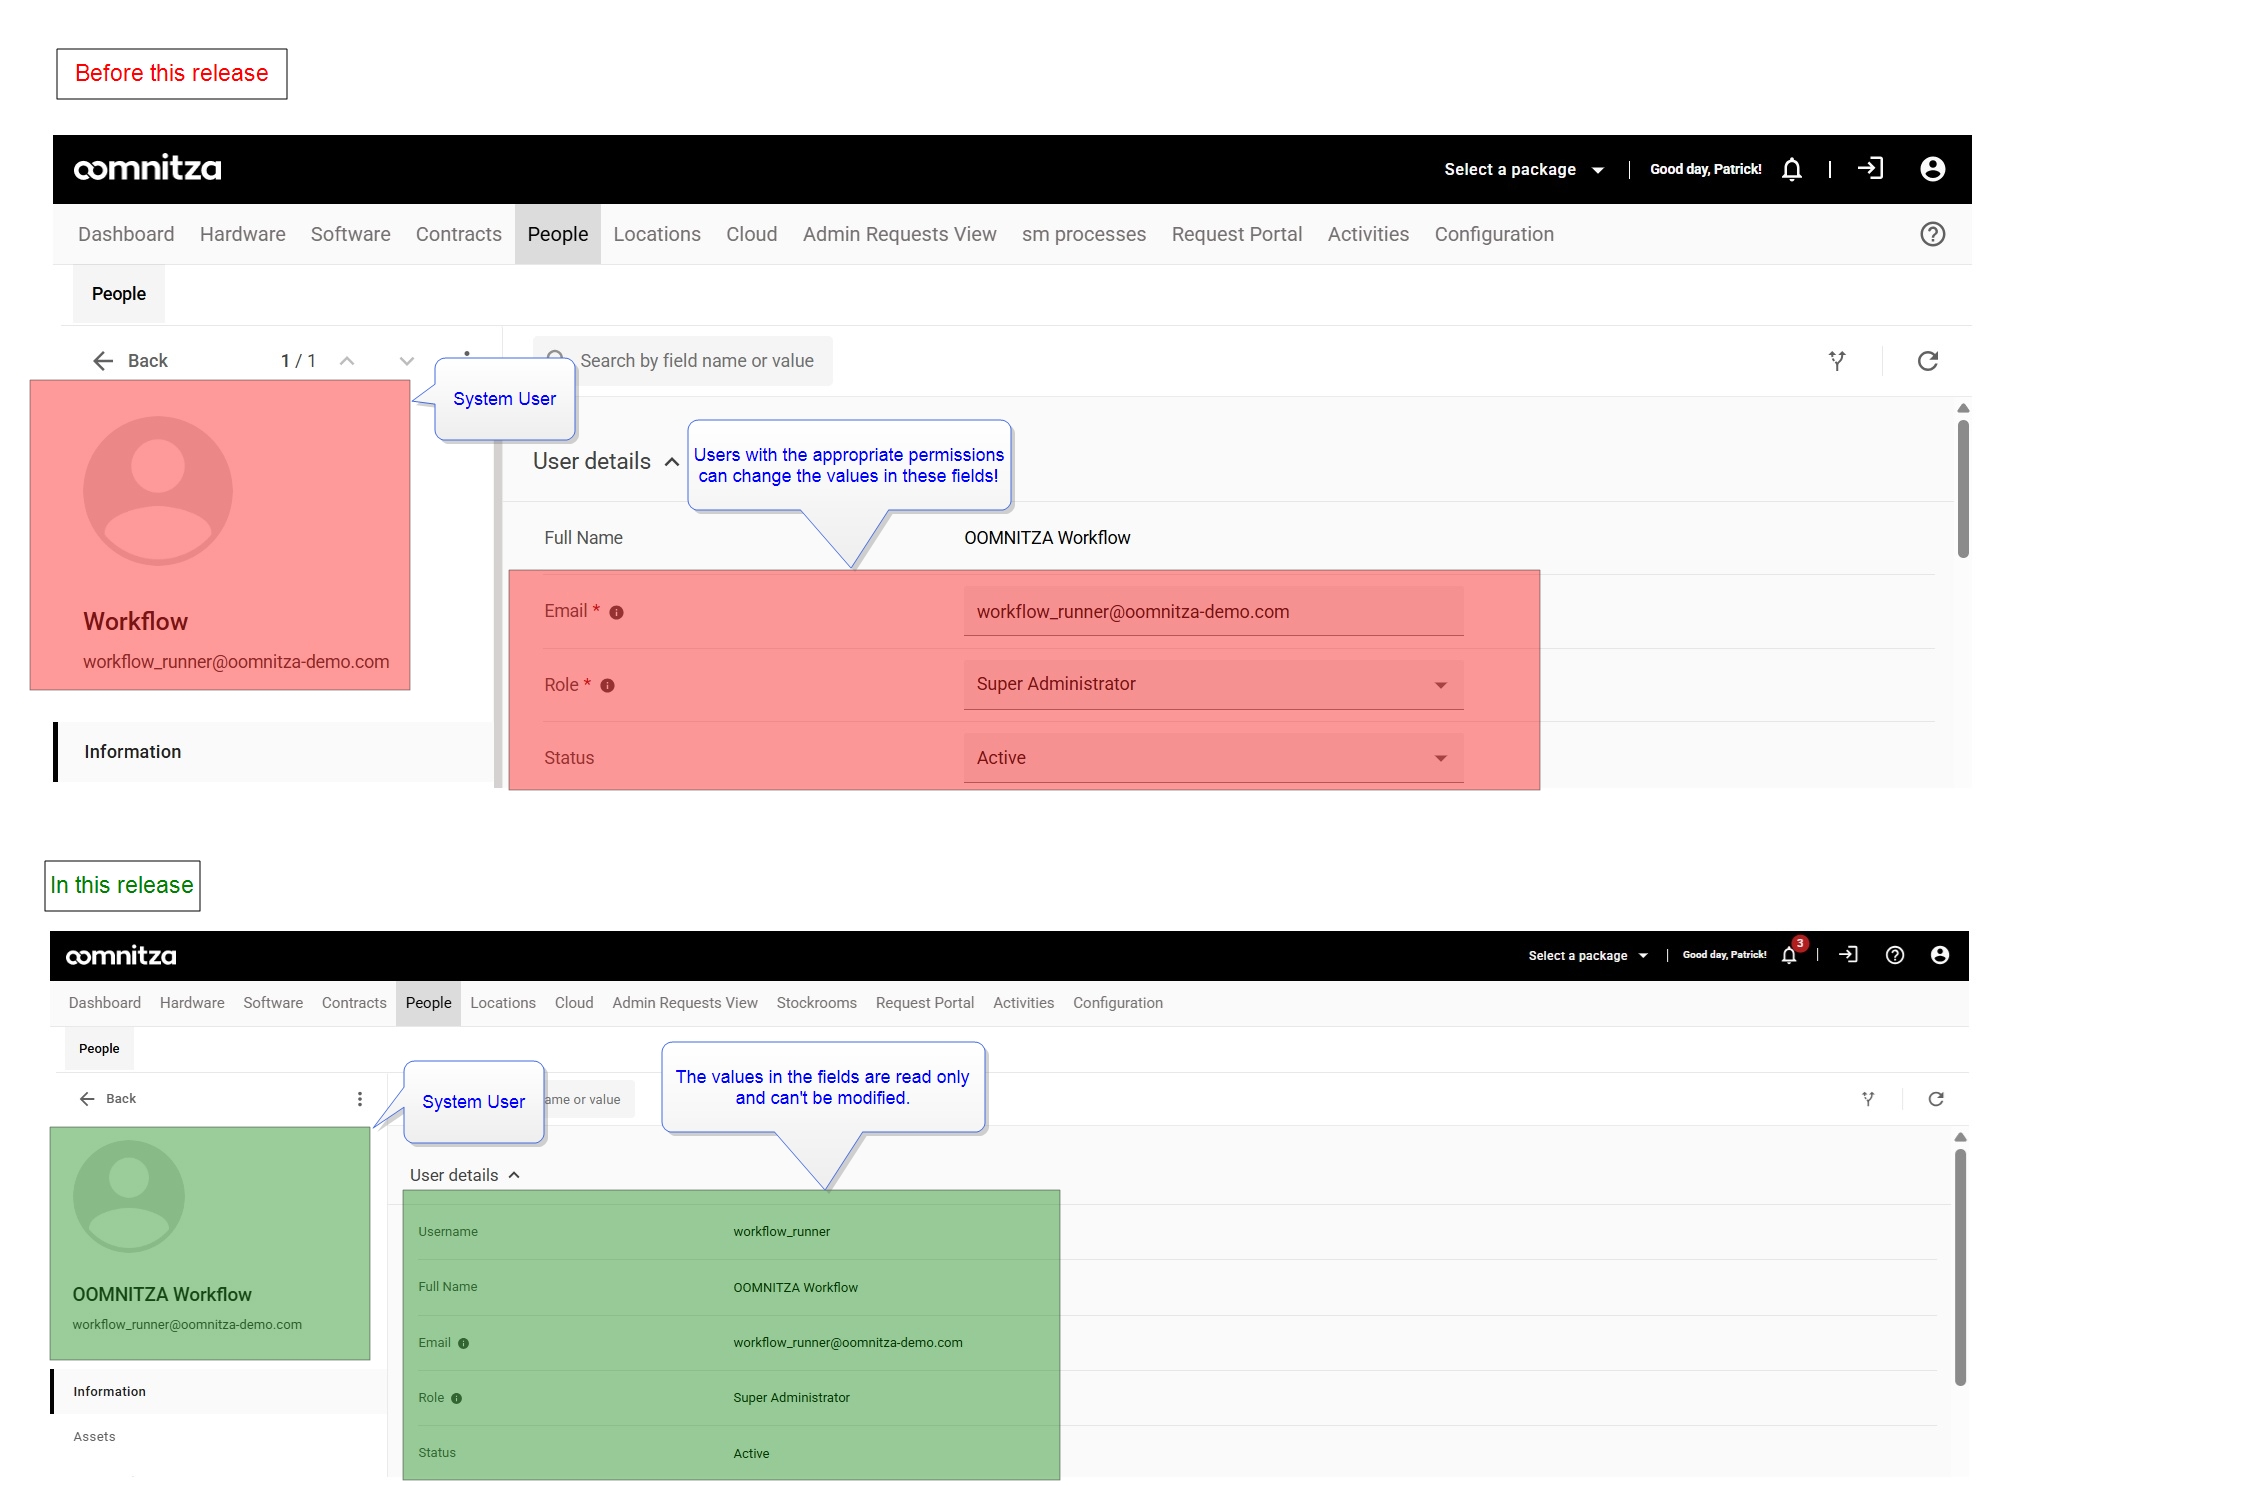This screenshot has width=2253, height=1494.
Task: Open the Dashboard tab in the top navigation
Action: [126, 234]
